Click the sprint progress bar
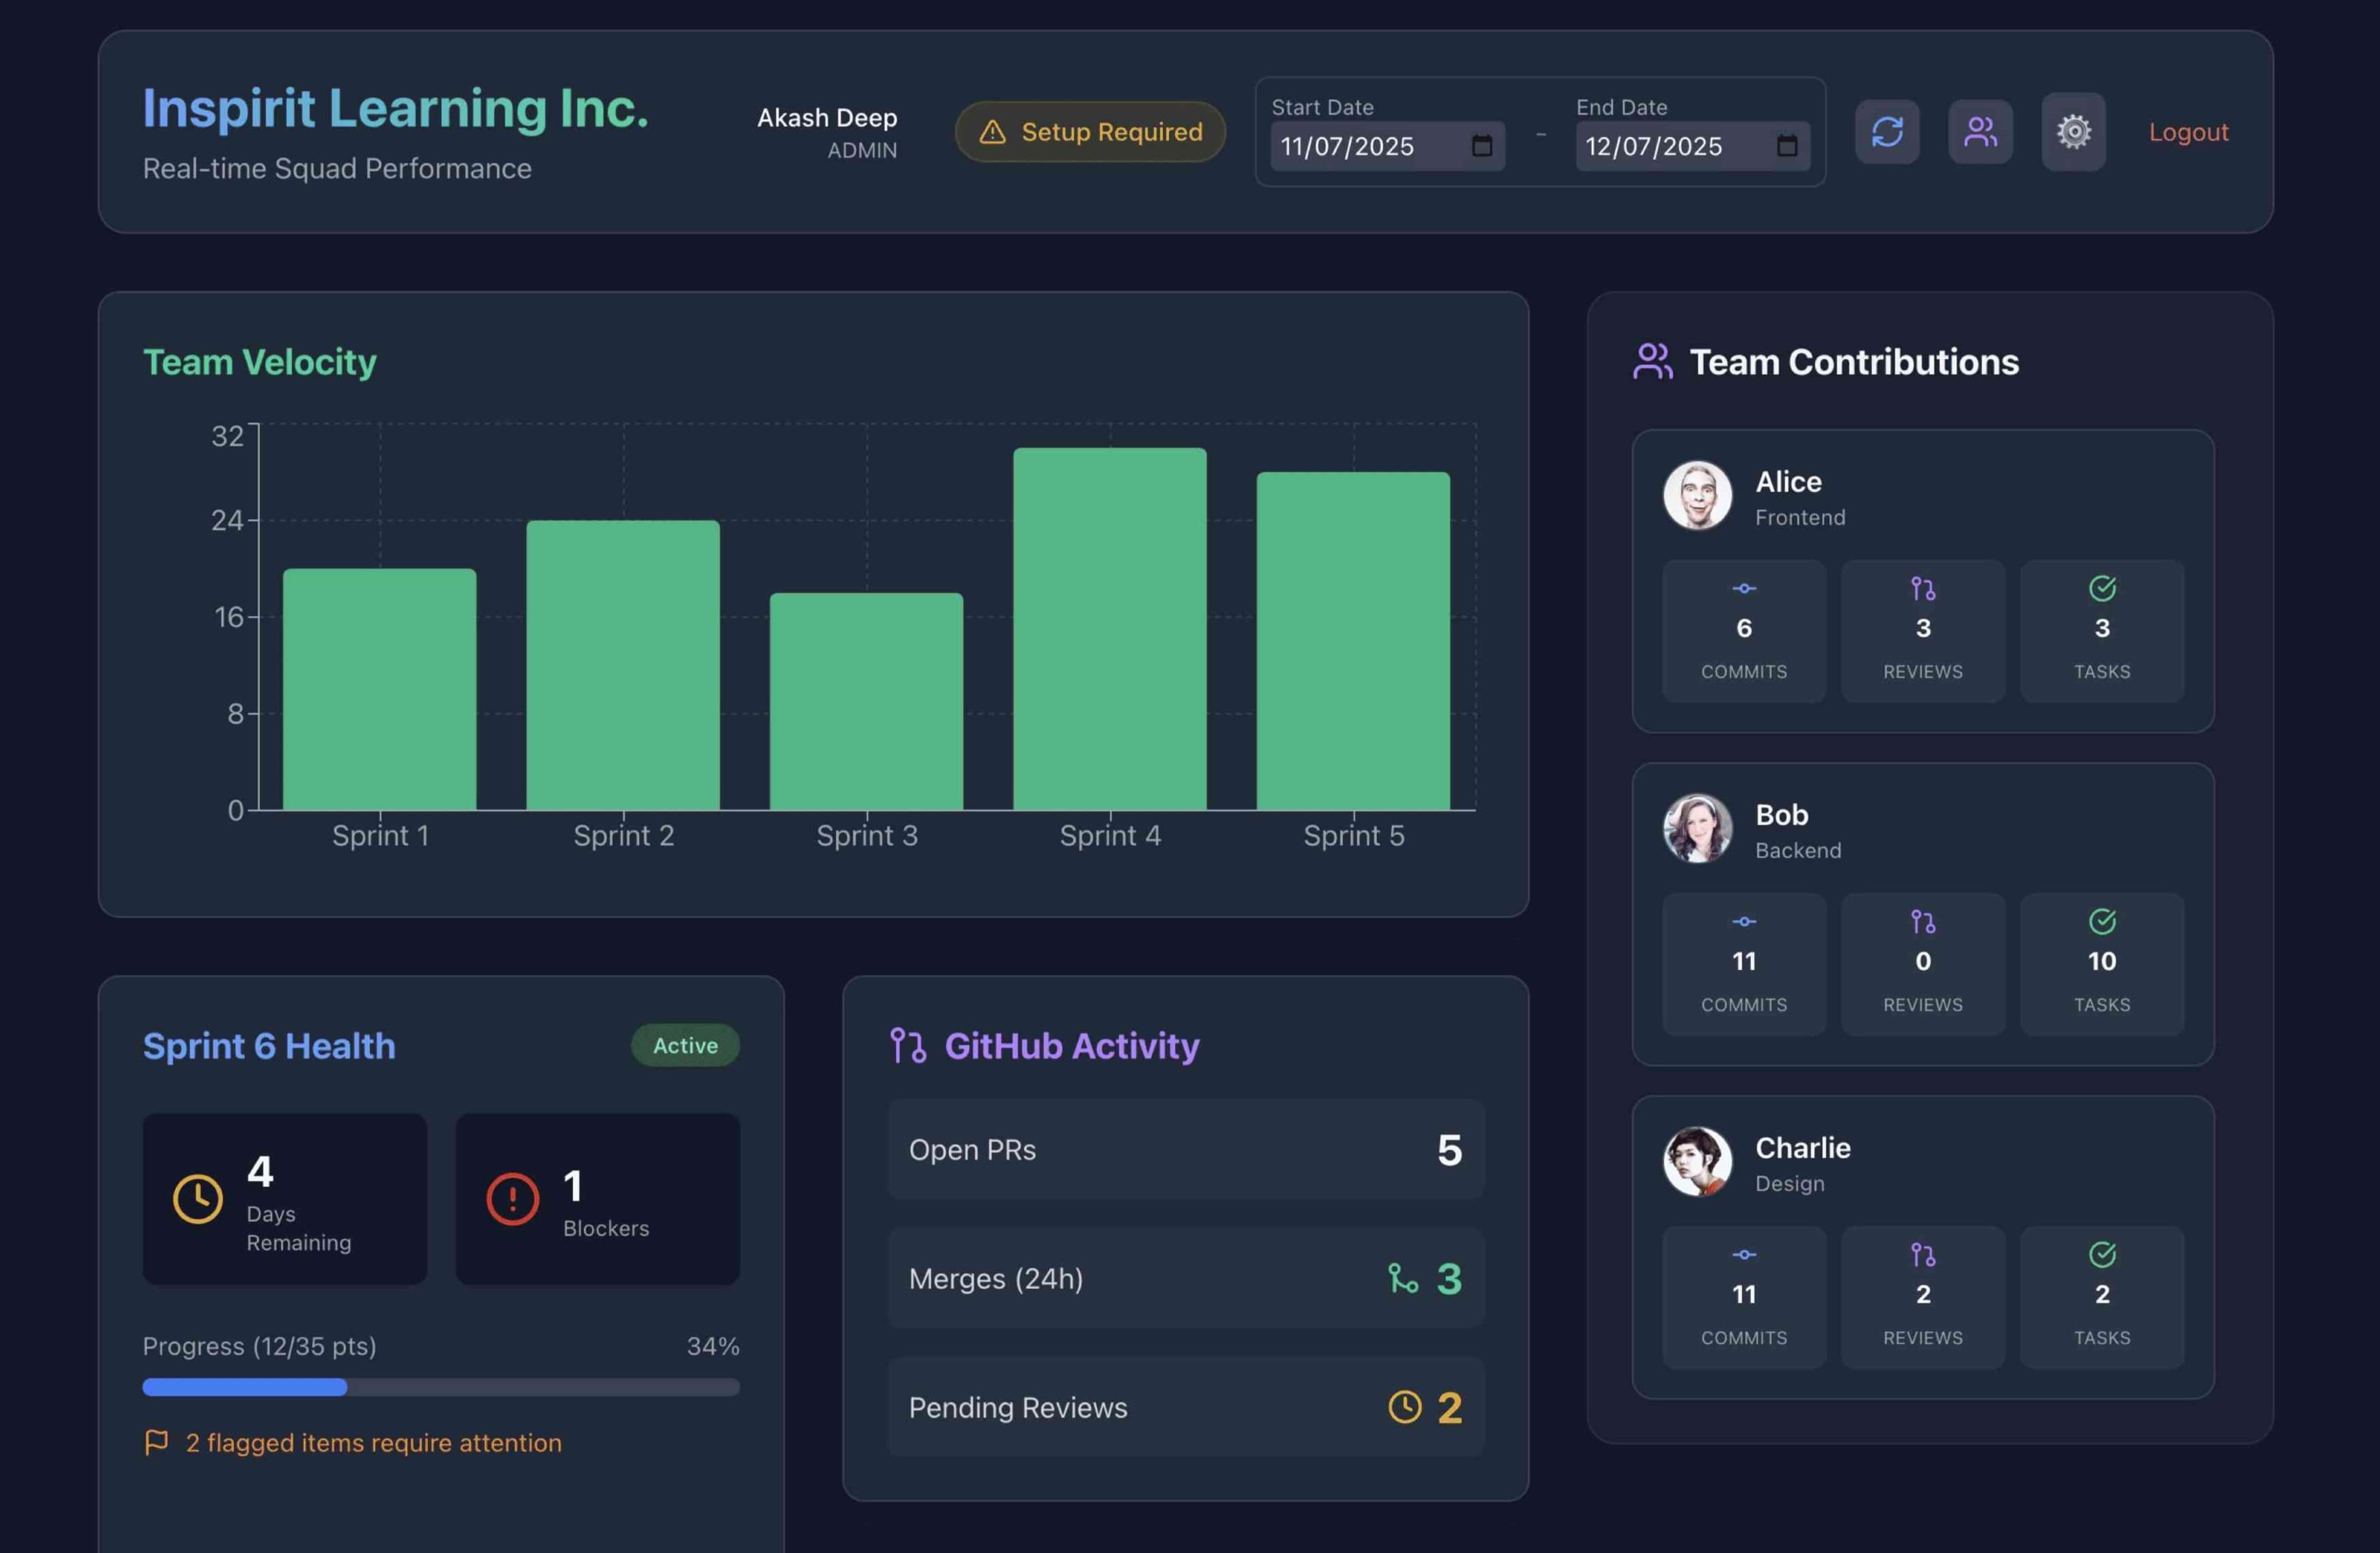The width and height of the screenshot is (2380, 1553). (441, 1388)
